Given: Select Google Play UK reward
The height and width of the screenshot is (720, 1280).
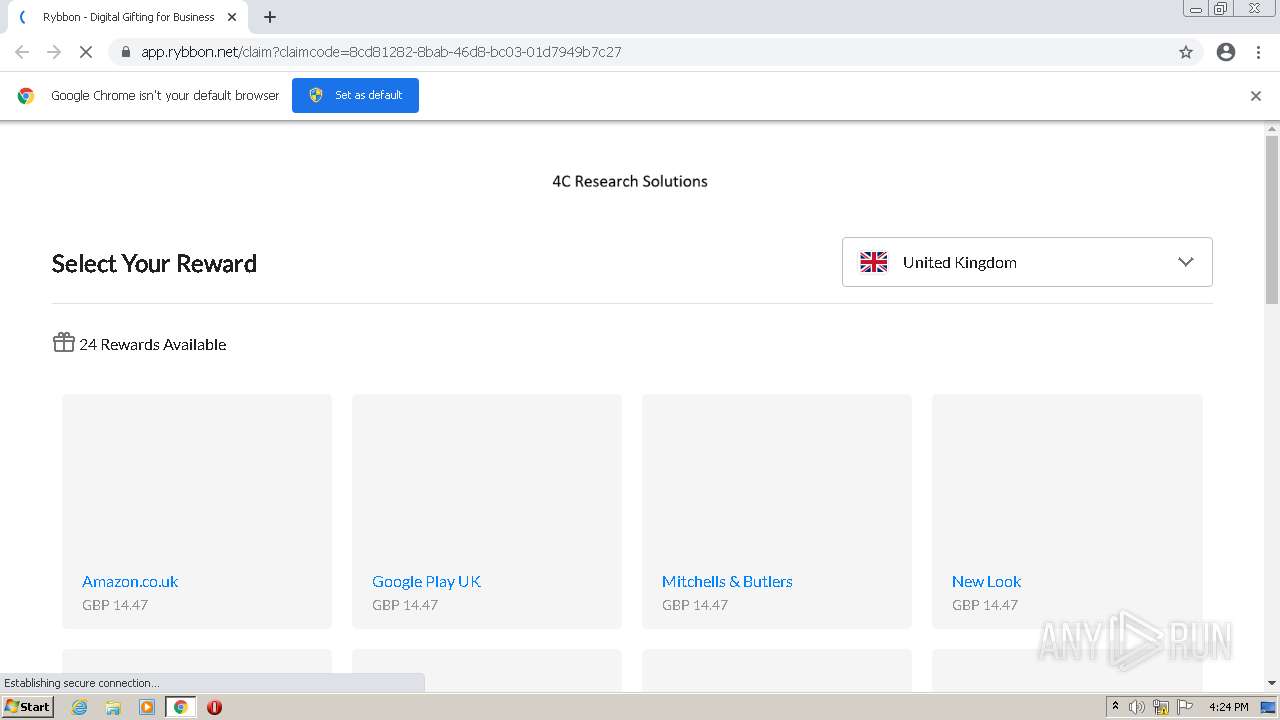Looking at the screenshot, I should [426, 581].
